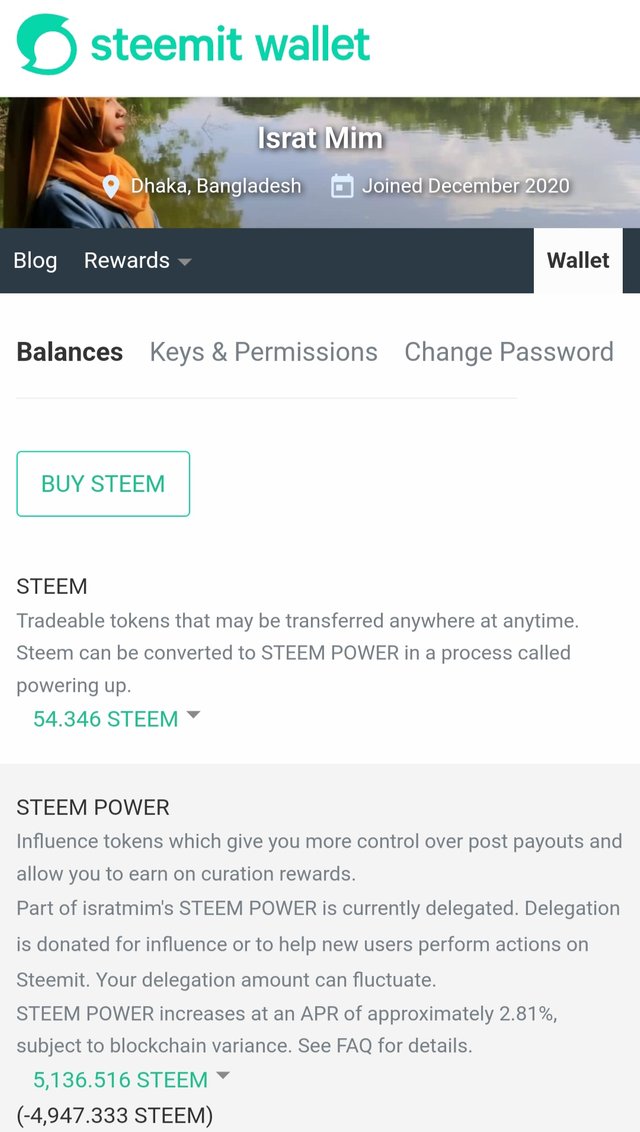Screen dimensions: 640x1132
Task: Click the "steemit wallet" title text
Action: (x=230, y=45)
